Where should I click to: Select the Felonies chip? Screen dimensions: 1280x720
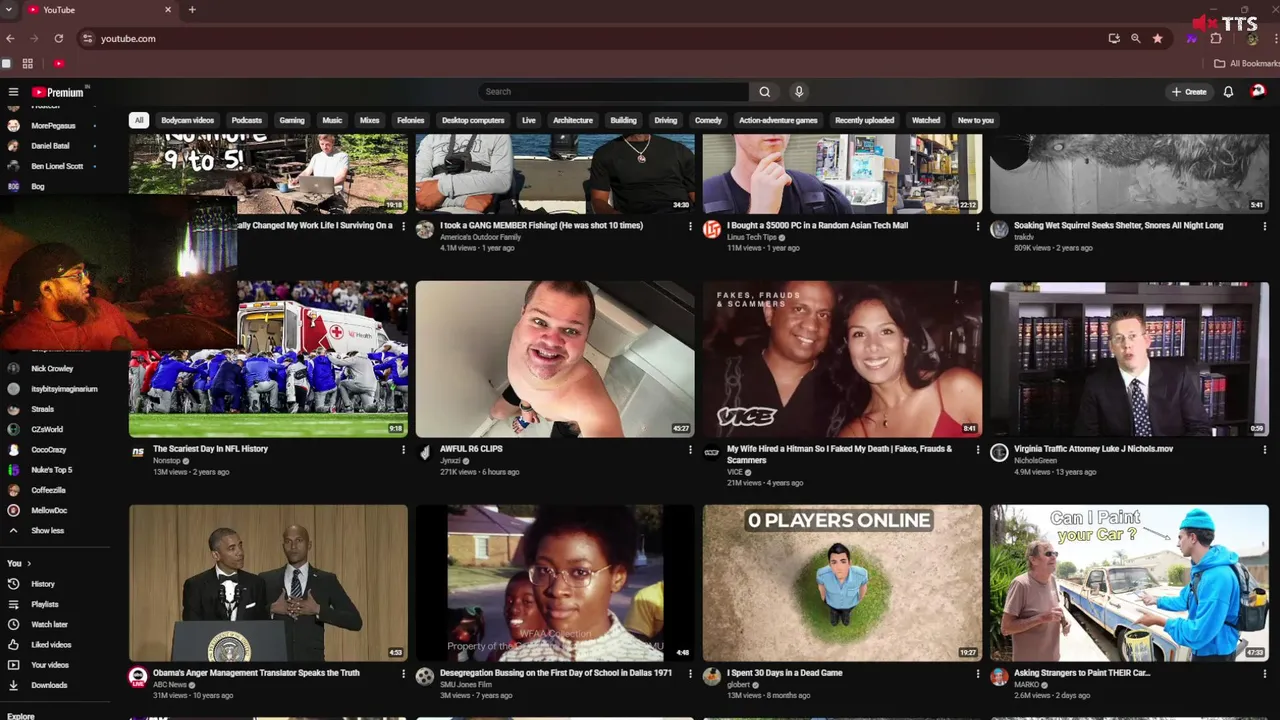pyautogui.click(x=411, y=120)
